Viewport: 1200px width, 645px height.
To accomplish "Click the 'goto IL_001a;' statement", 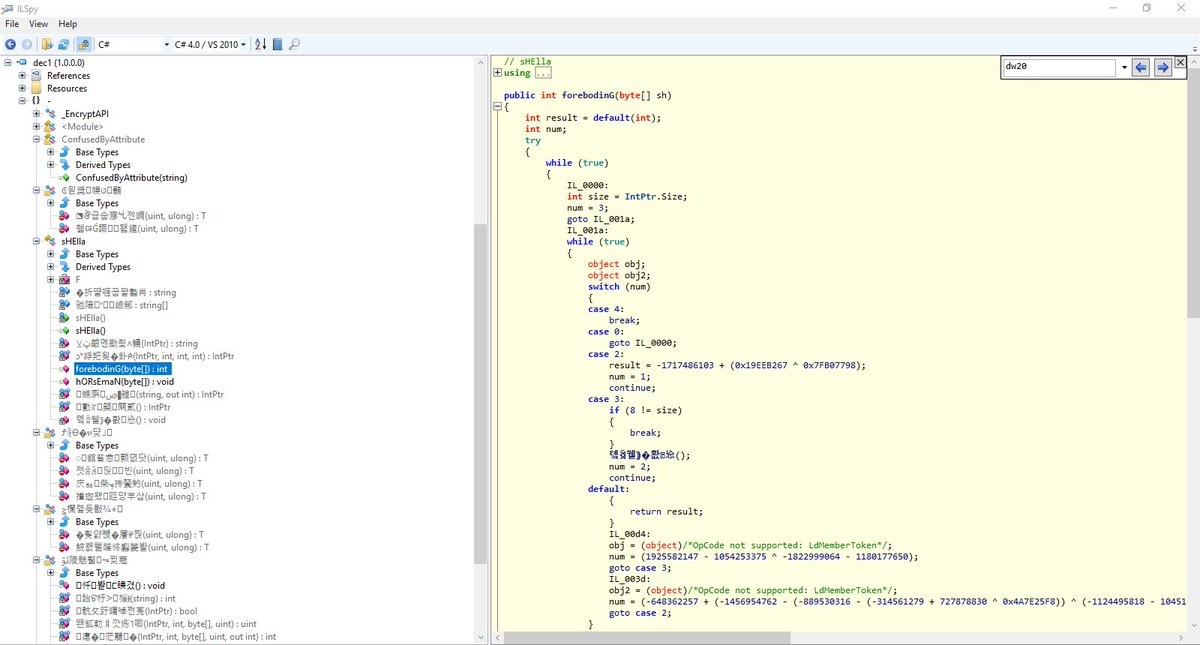I will (600, 218).
